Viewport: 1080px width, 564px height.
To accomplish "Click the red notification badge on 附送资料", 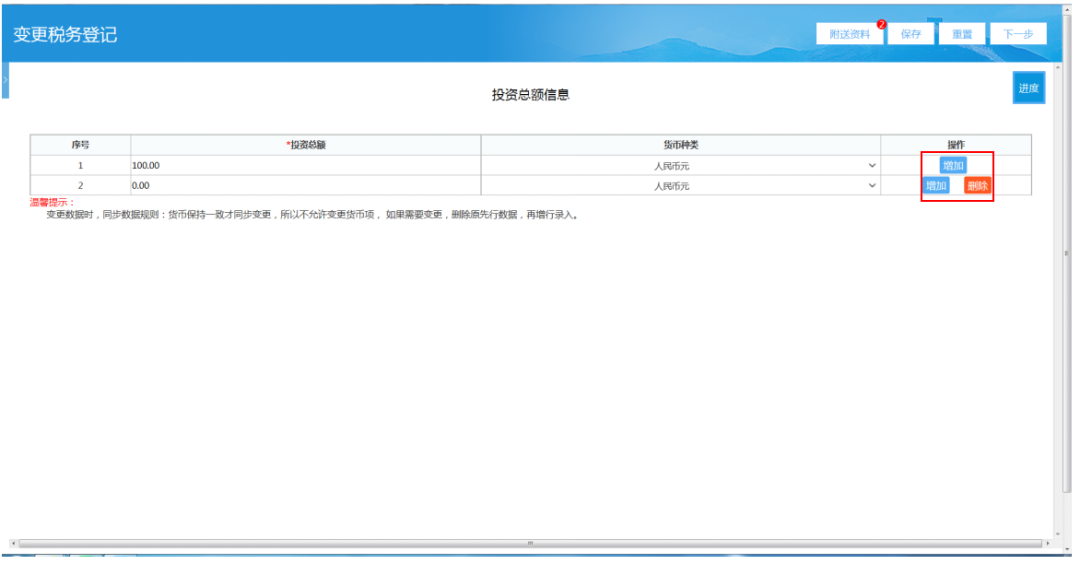I will 881,24.
